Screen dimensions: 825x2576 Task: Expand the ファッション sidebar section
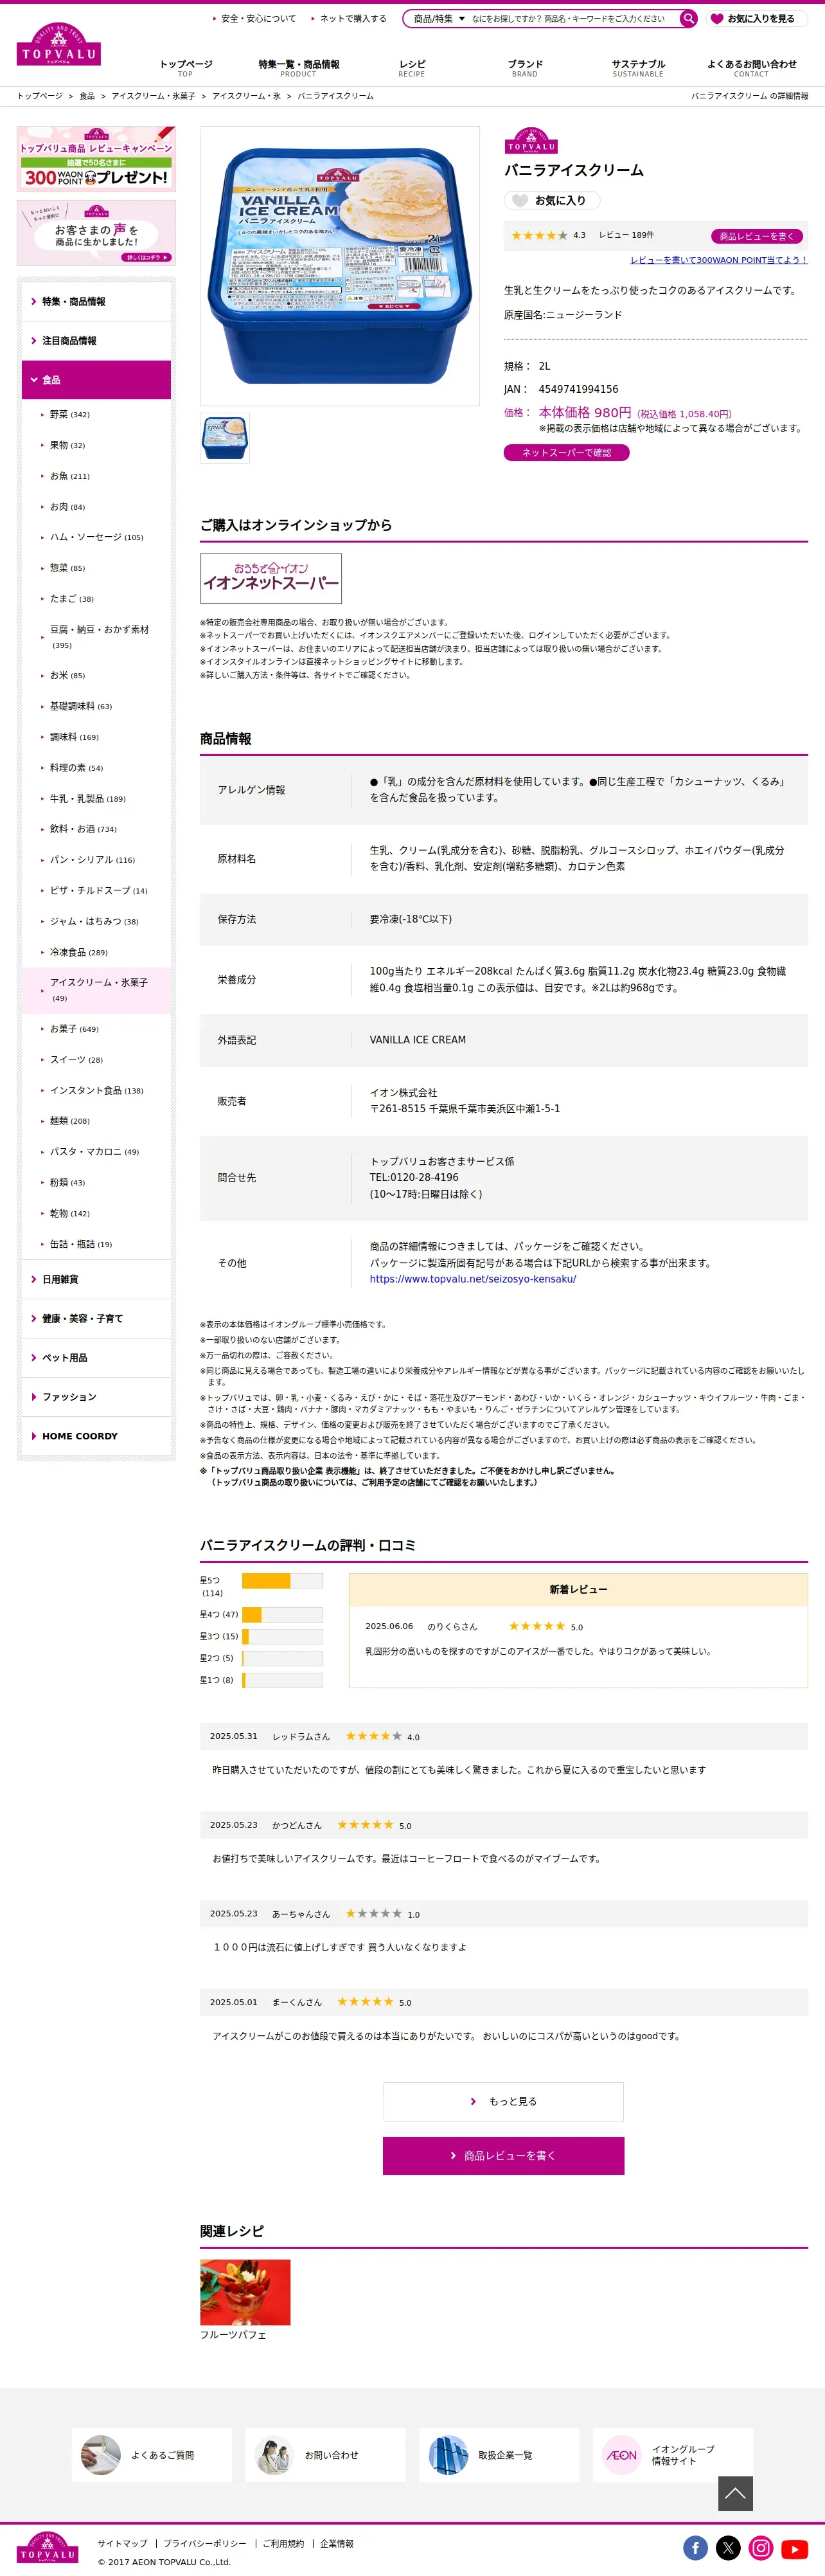point(96,1396)
